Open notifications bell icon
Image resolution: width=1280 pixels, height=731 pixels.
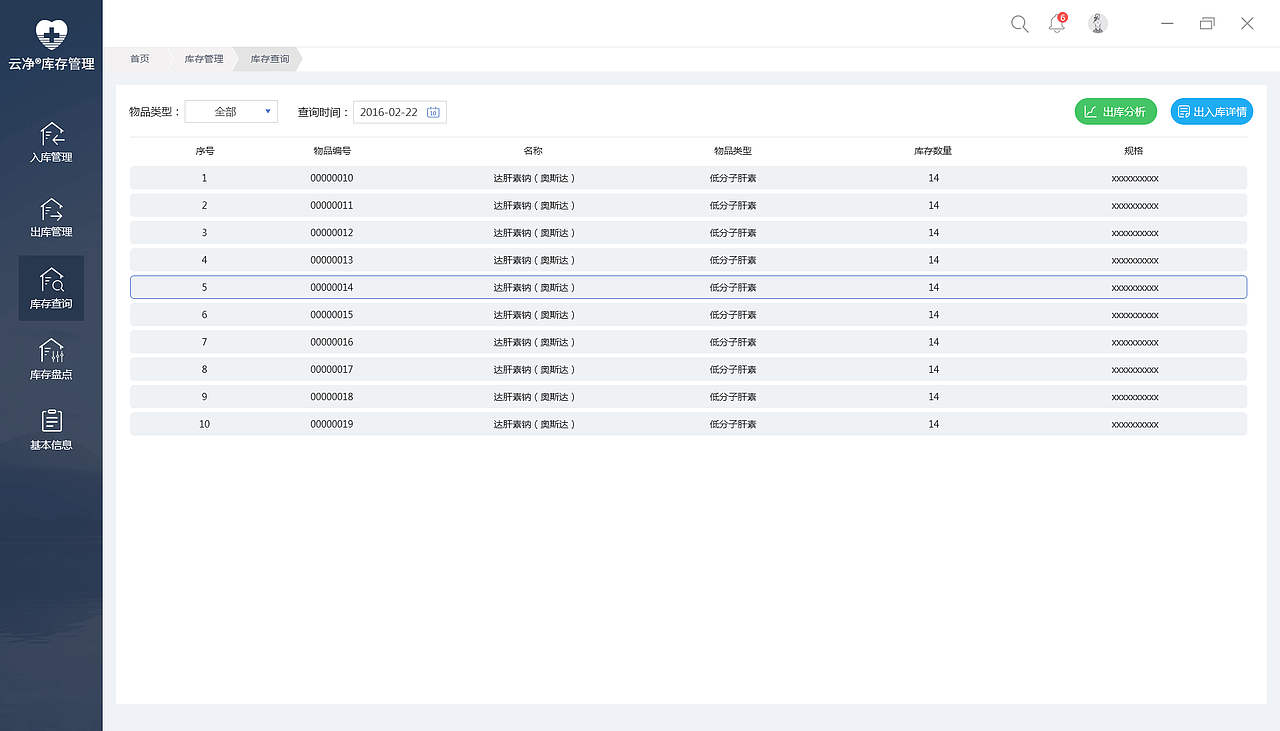pos(1057,24)
